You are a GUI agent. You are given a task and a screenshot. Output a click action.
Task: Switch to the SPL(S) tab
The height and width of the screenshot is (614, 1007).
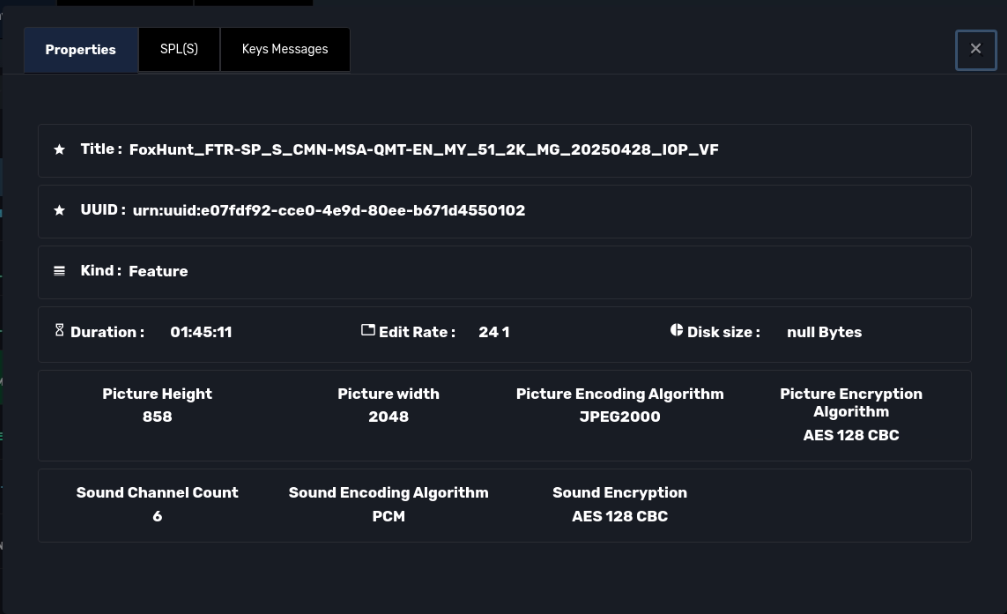pyautogui.click(x=178, y=49)
